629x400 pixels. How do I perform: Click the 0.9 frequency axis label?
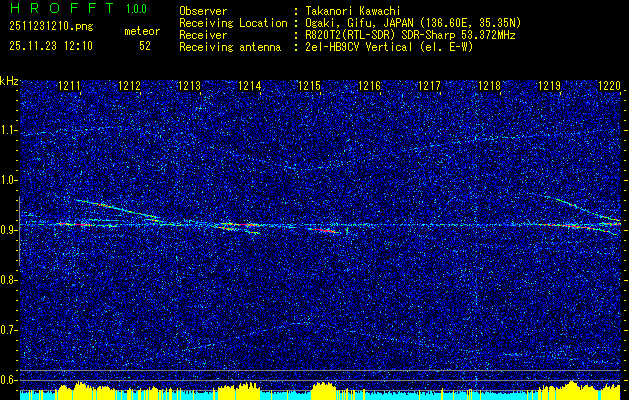(9, 230)
